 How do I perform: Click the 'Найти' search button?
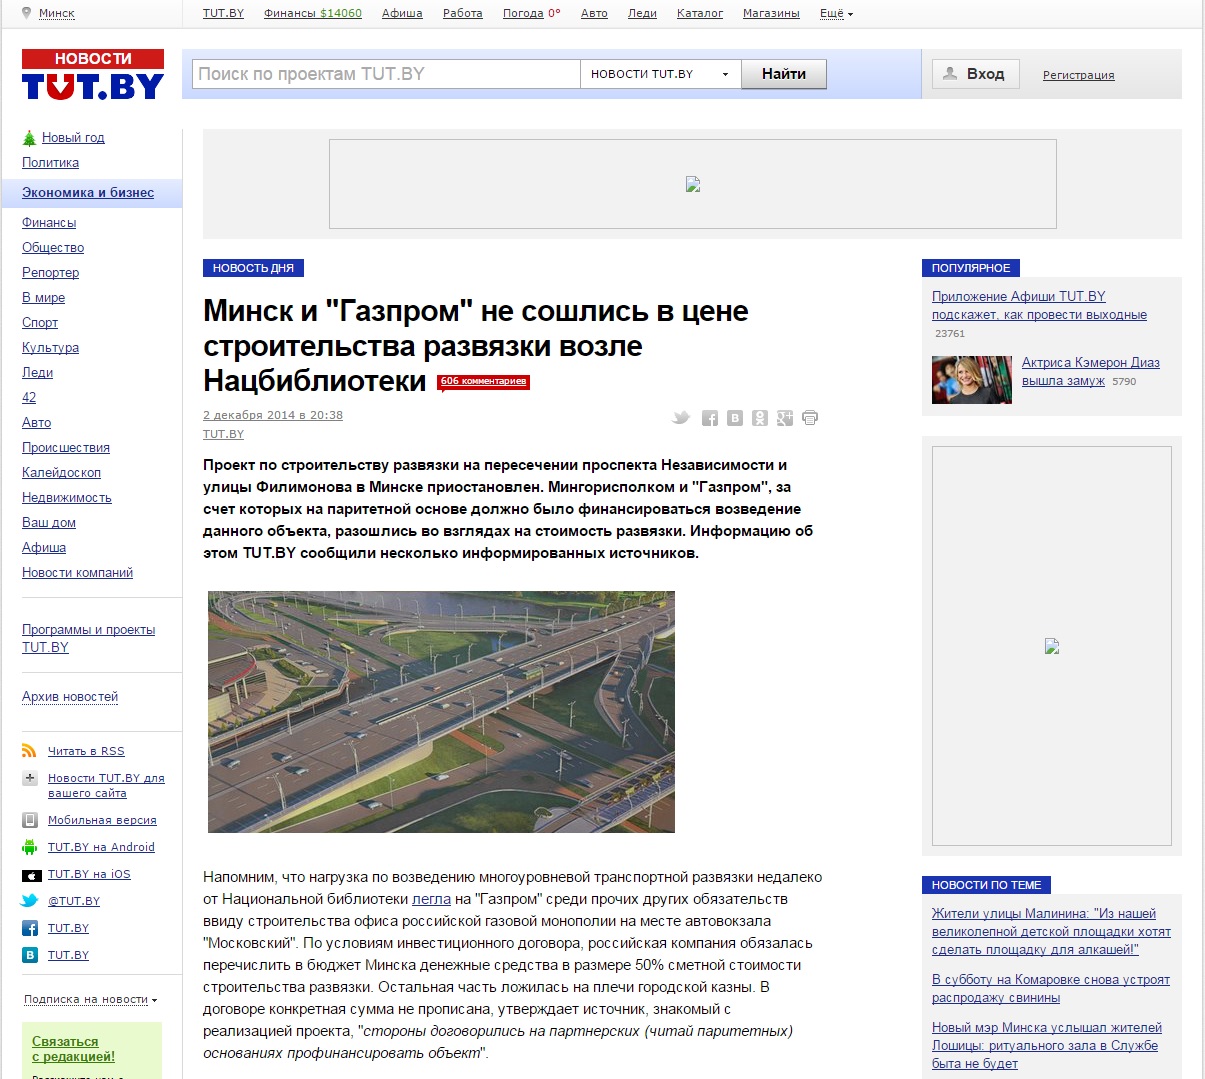point(784,74)
